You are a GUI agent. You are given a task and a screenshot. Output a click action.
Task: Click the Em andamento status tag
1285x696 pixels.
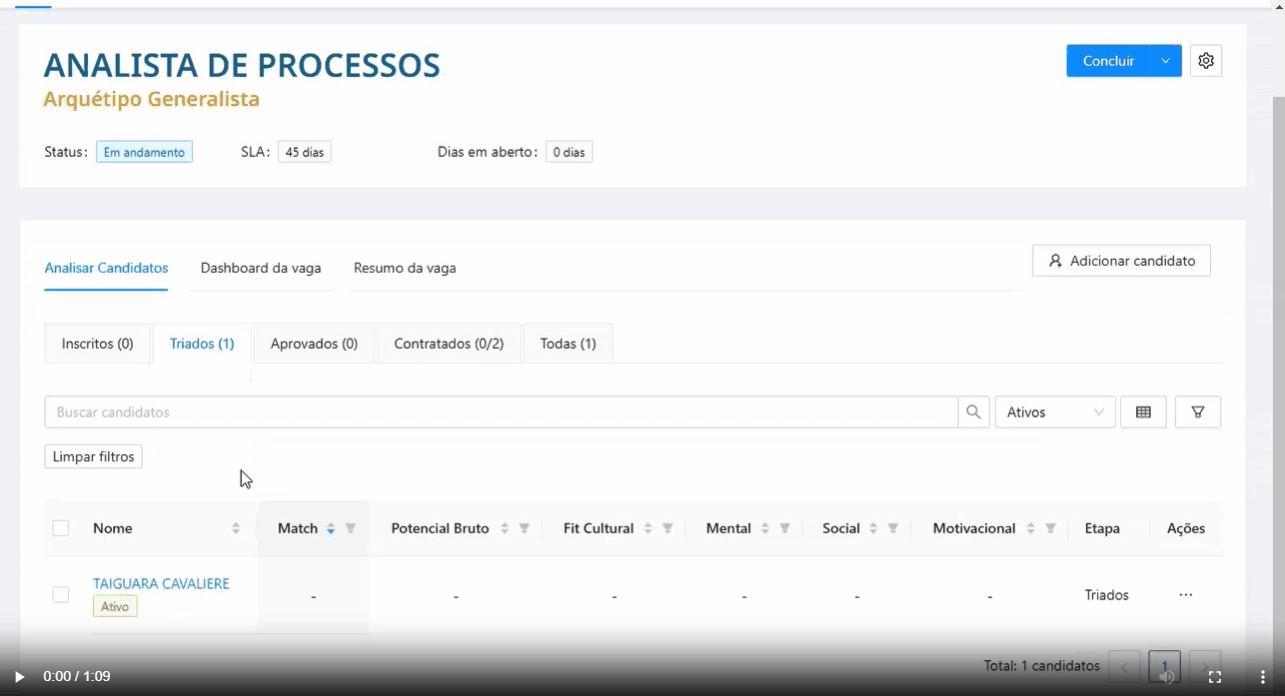click(x=144, y=152)
